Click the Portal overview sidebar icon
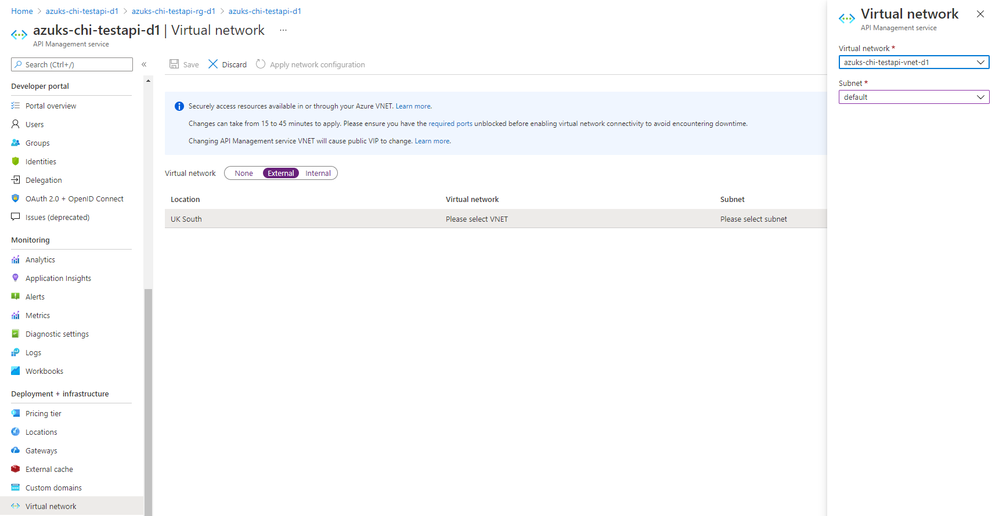Screen dimensions: 999x516 [x=16, y=106]
